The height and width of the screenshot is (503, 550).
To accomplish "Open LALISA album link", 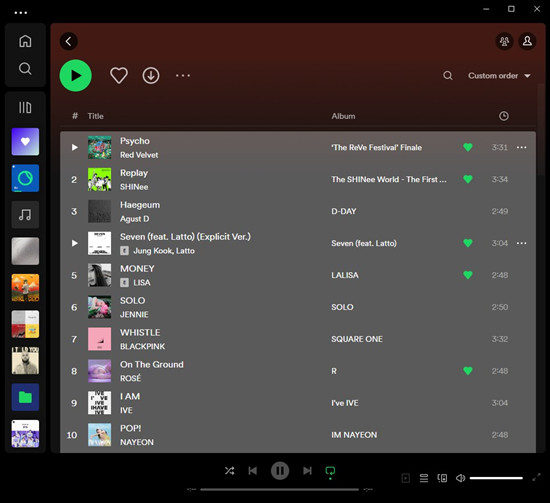I will (345, 275).
